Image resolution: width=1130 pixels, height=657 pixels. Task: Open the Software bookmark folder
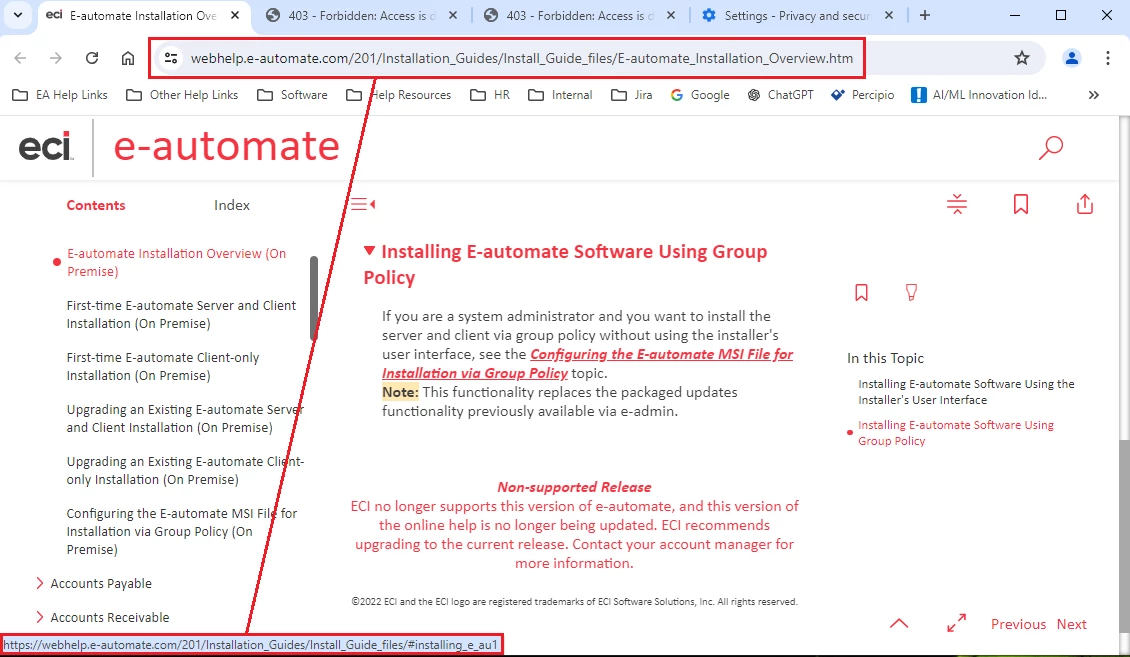click(x=292, y=95)
